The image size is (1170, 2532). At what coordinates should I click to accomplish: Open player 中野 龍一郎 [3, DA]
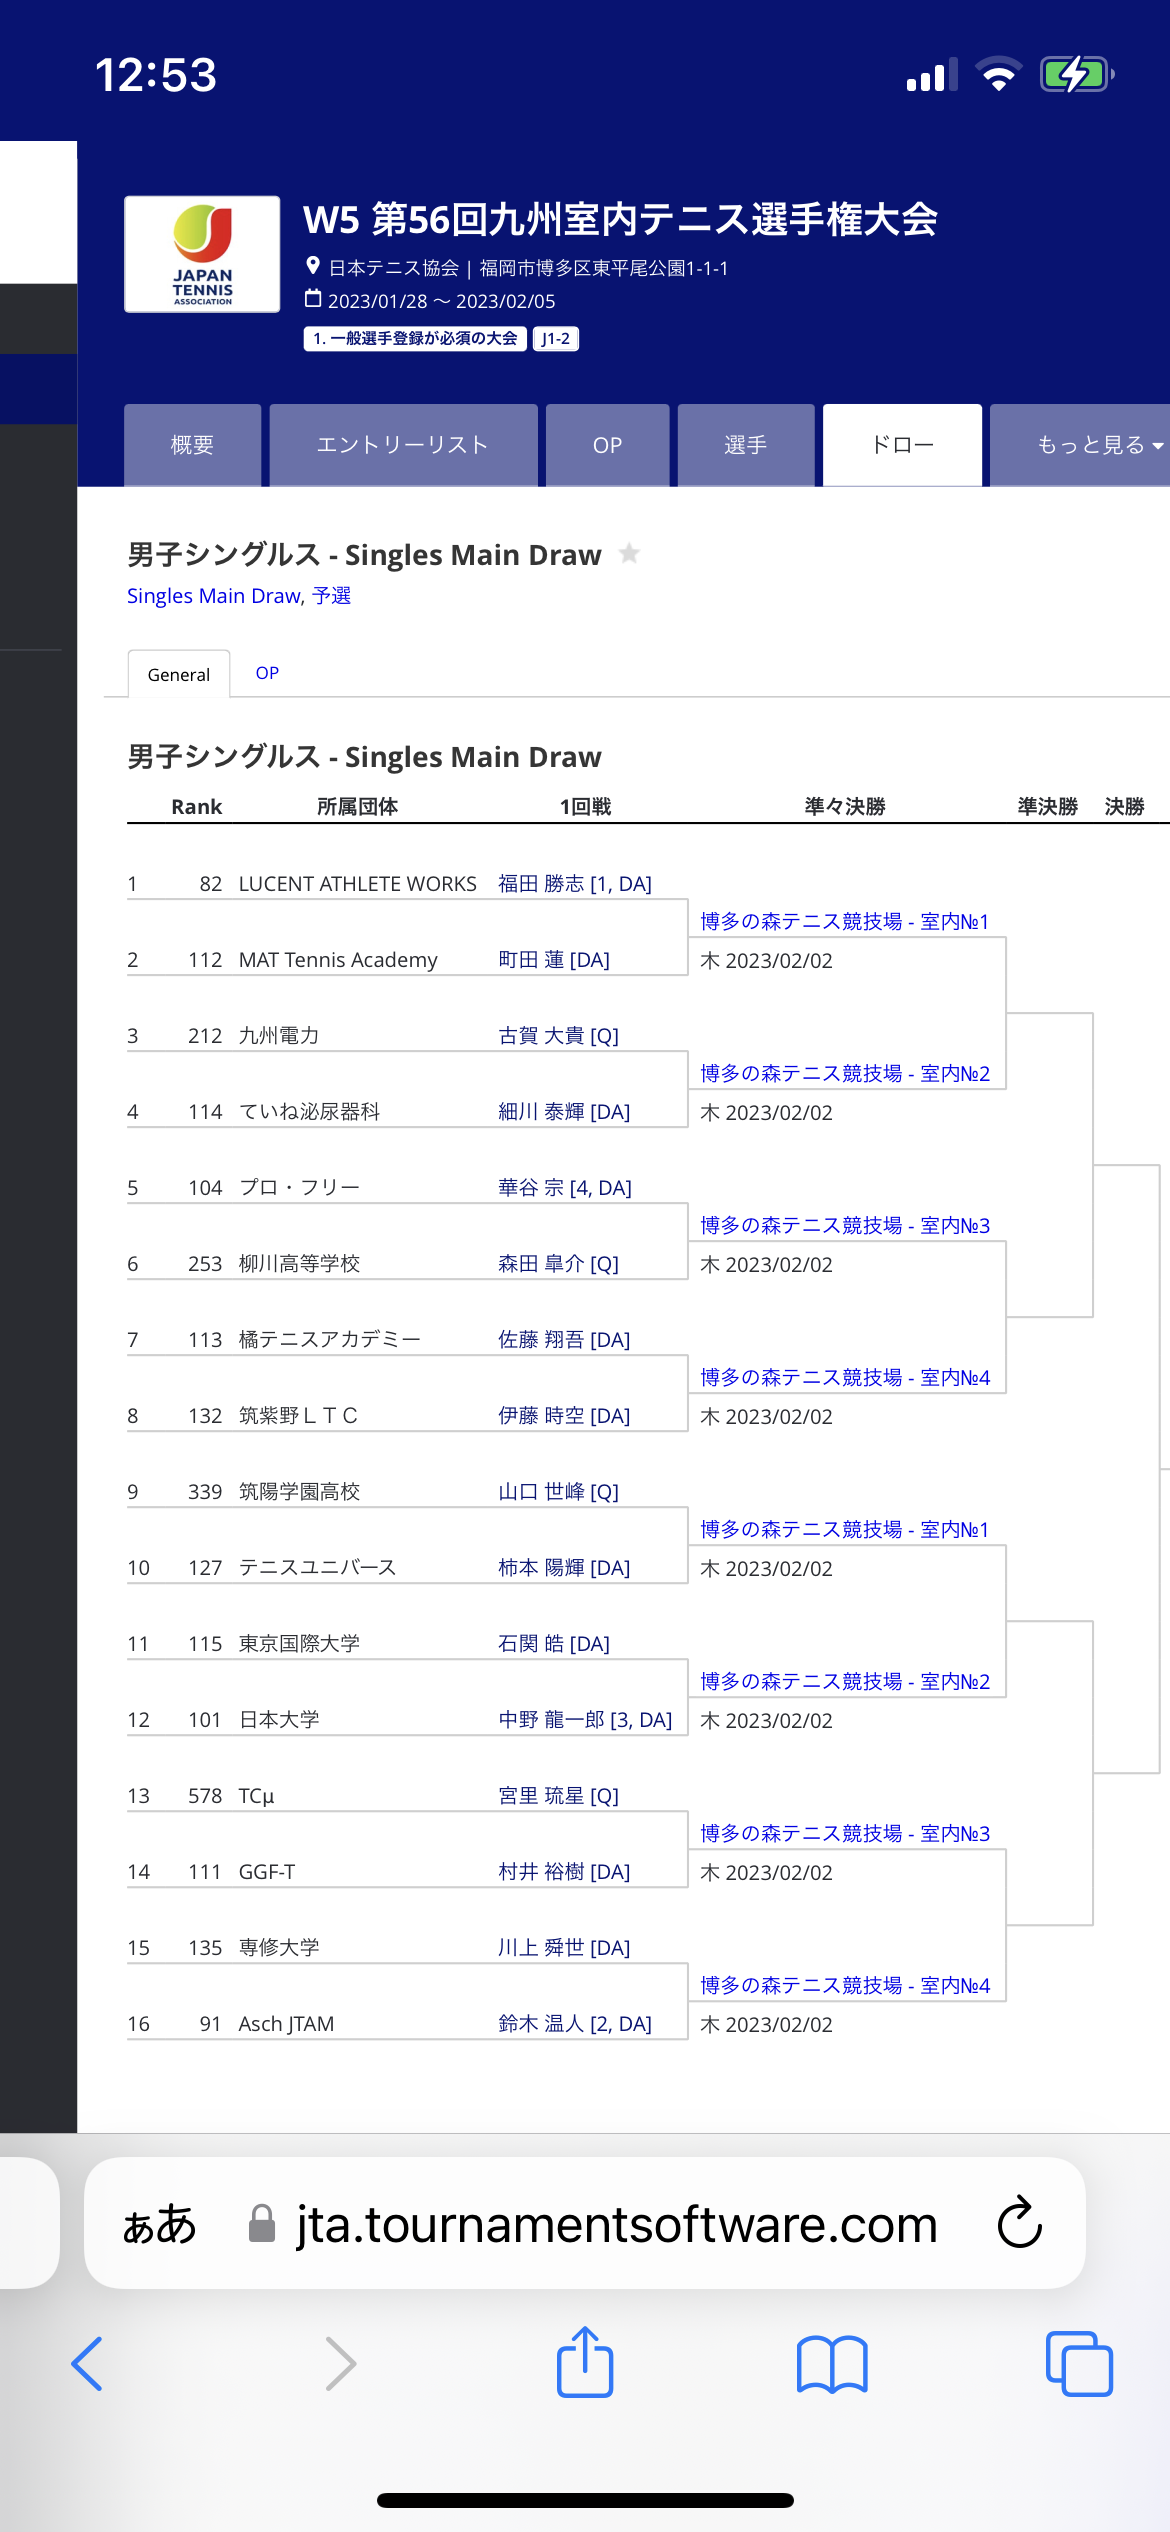(x=585, y=1720)
